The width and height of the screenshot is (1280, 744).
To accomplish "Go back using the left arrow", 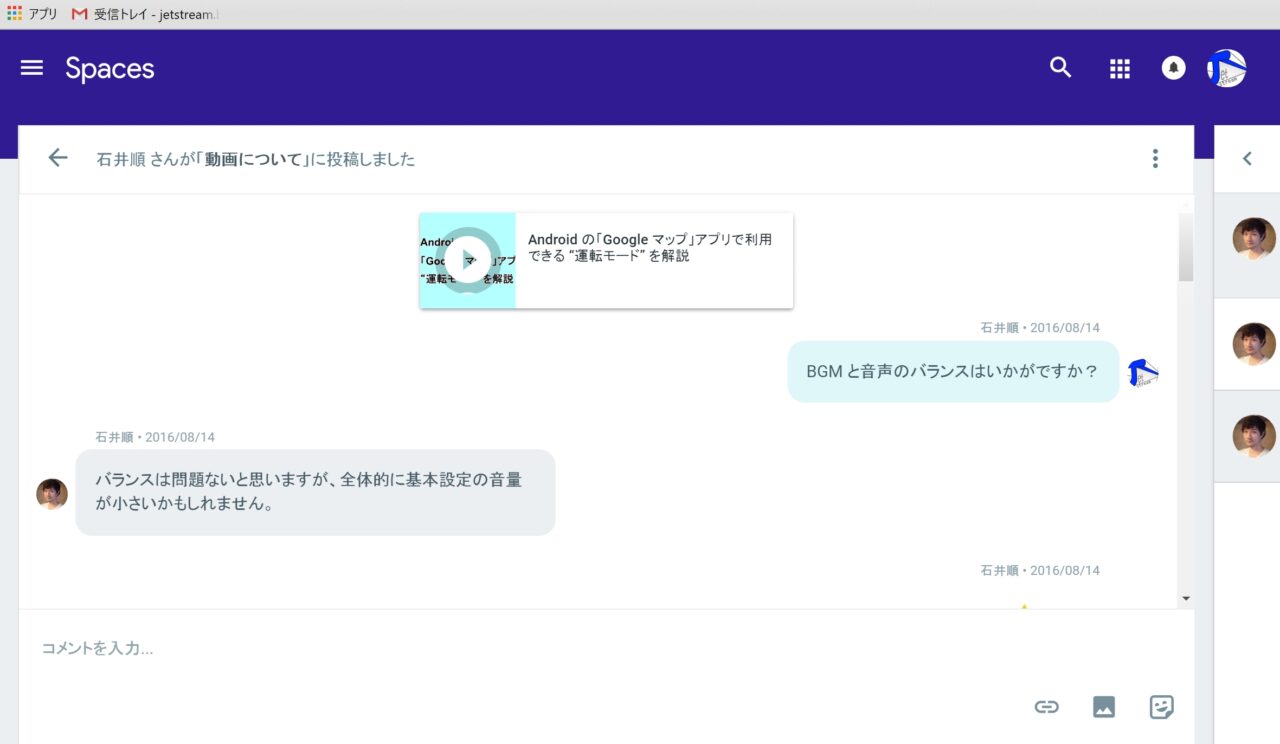I will click(x=58, y=158).
